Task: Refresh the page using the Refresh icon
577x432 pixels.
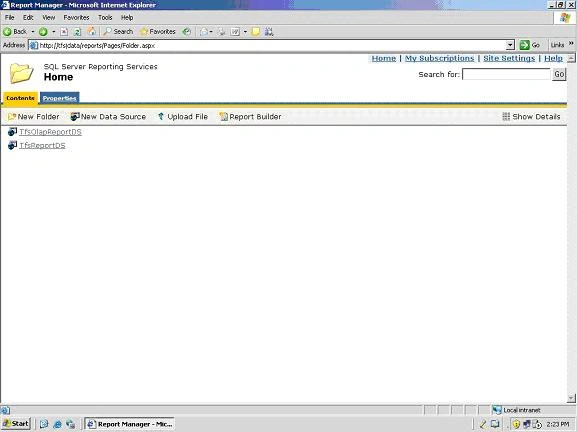Action: point(77,32)
